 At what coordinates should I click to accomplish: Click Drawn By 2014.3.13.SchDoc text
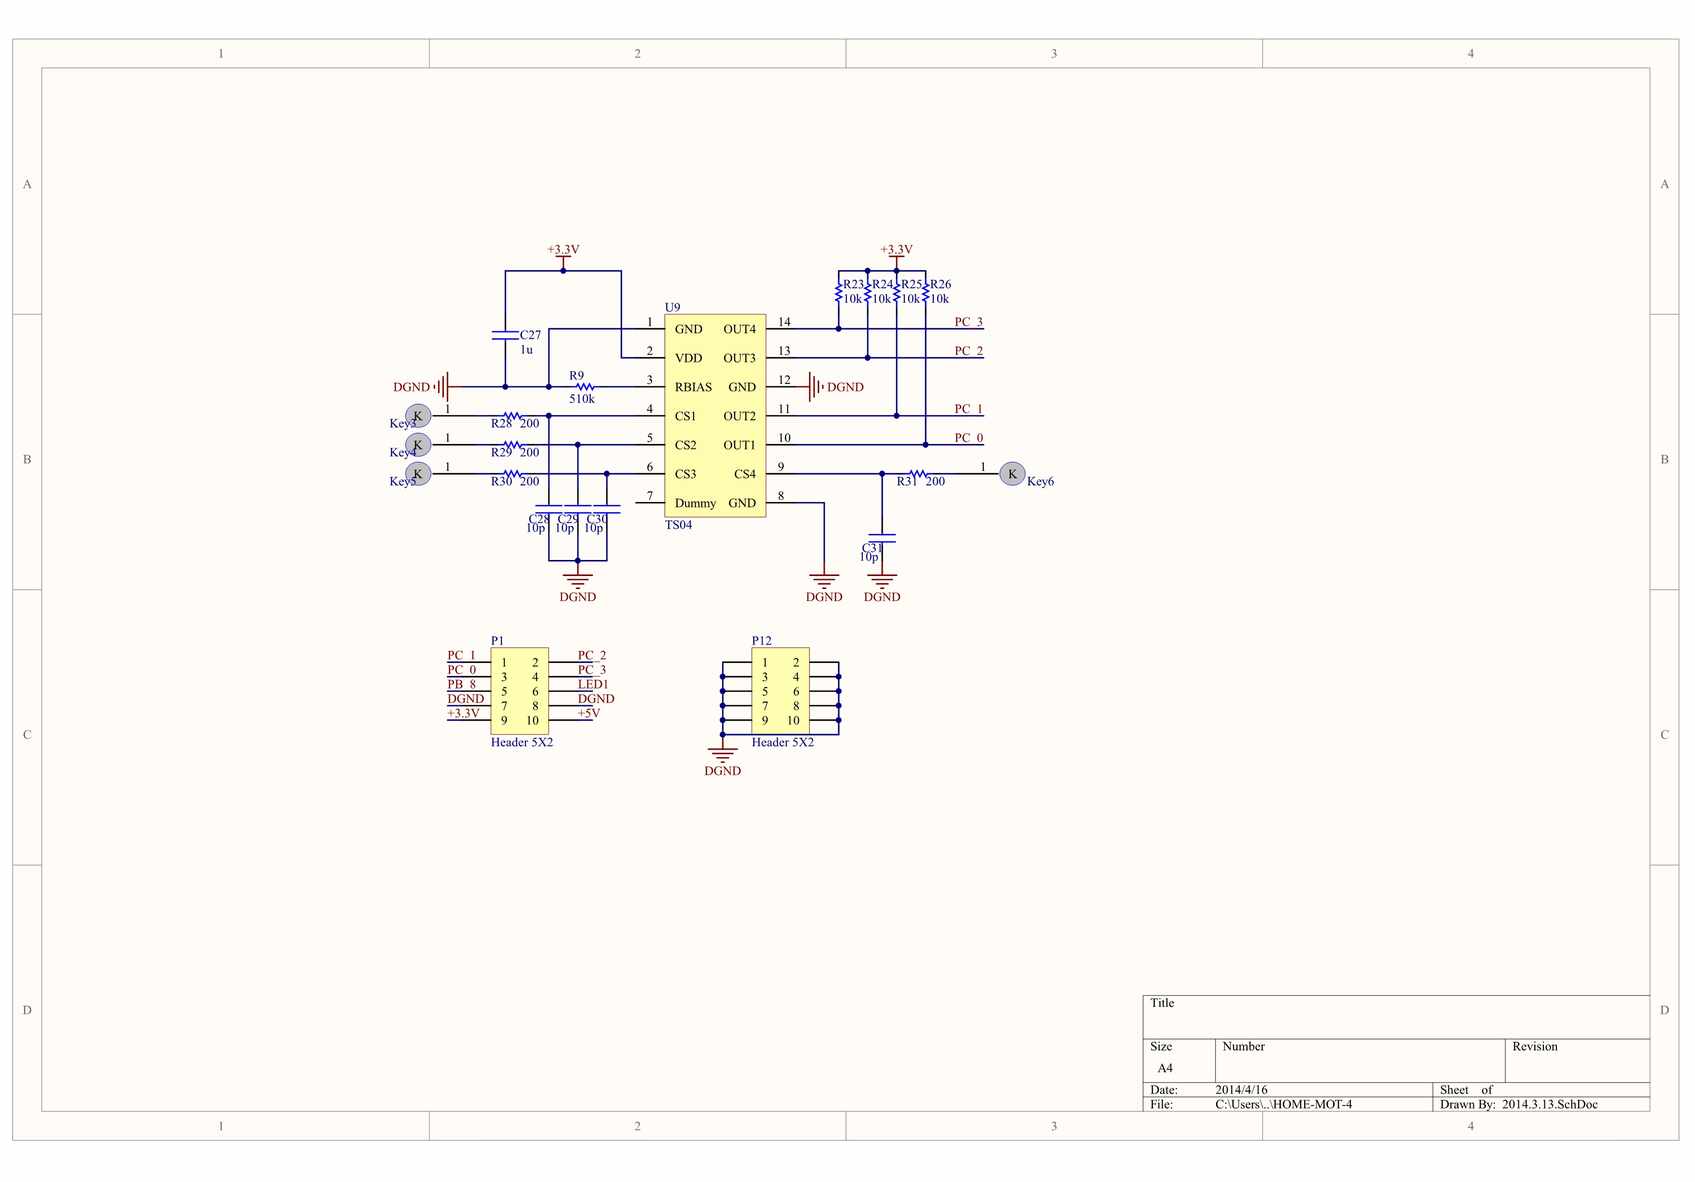[x=1518, y=1104]
